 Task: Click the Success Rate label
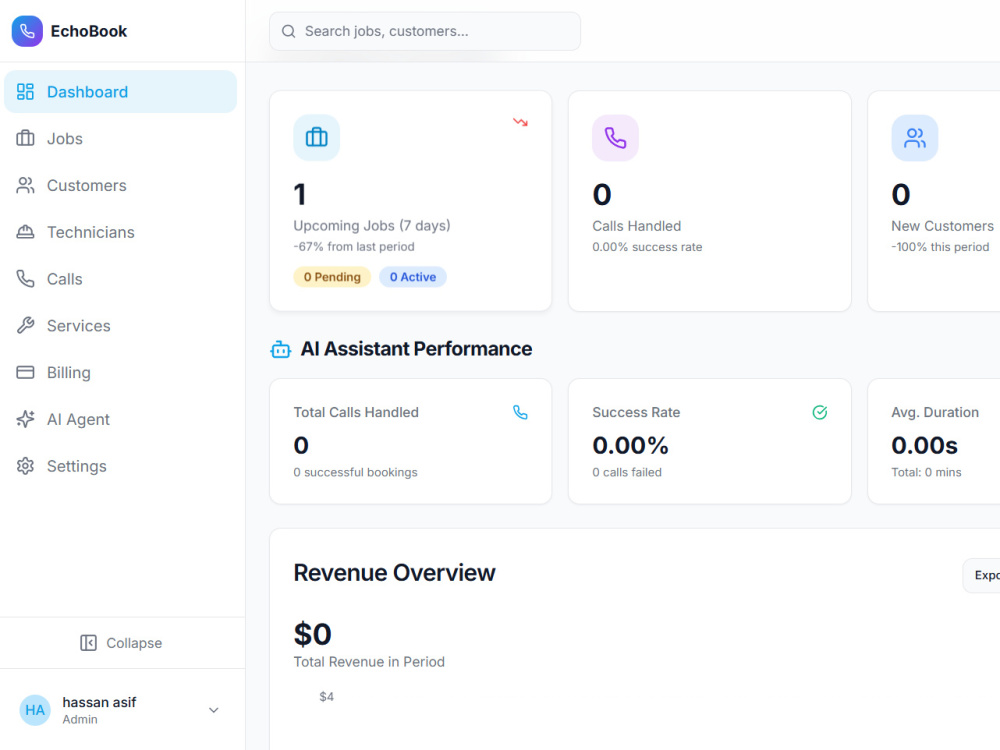636,413
